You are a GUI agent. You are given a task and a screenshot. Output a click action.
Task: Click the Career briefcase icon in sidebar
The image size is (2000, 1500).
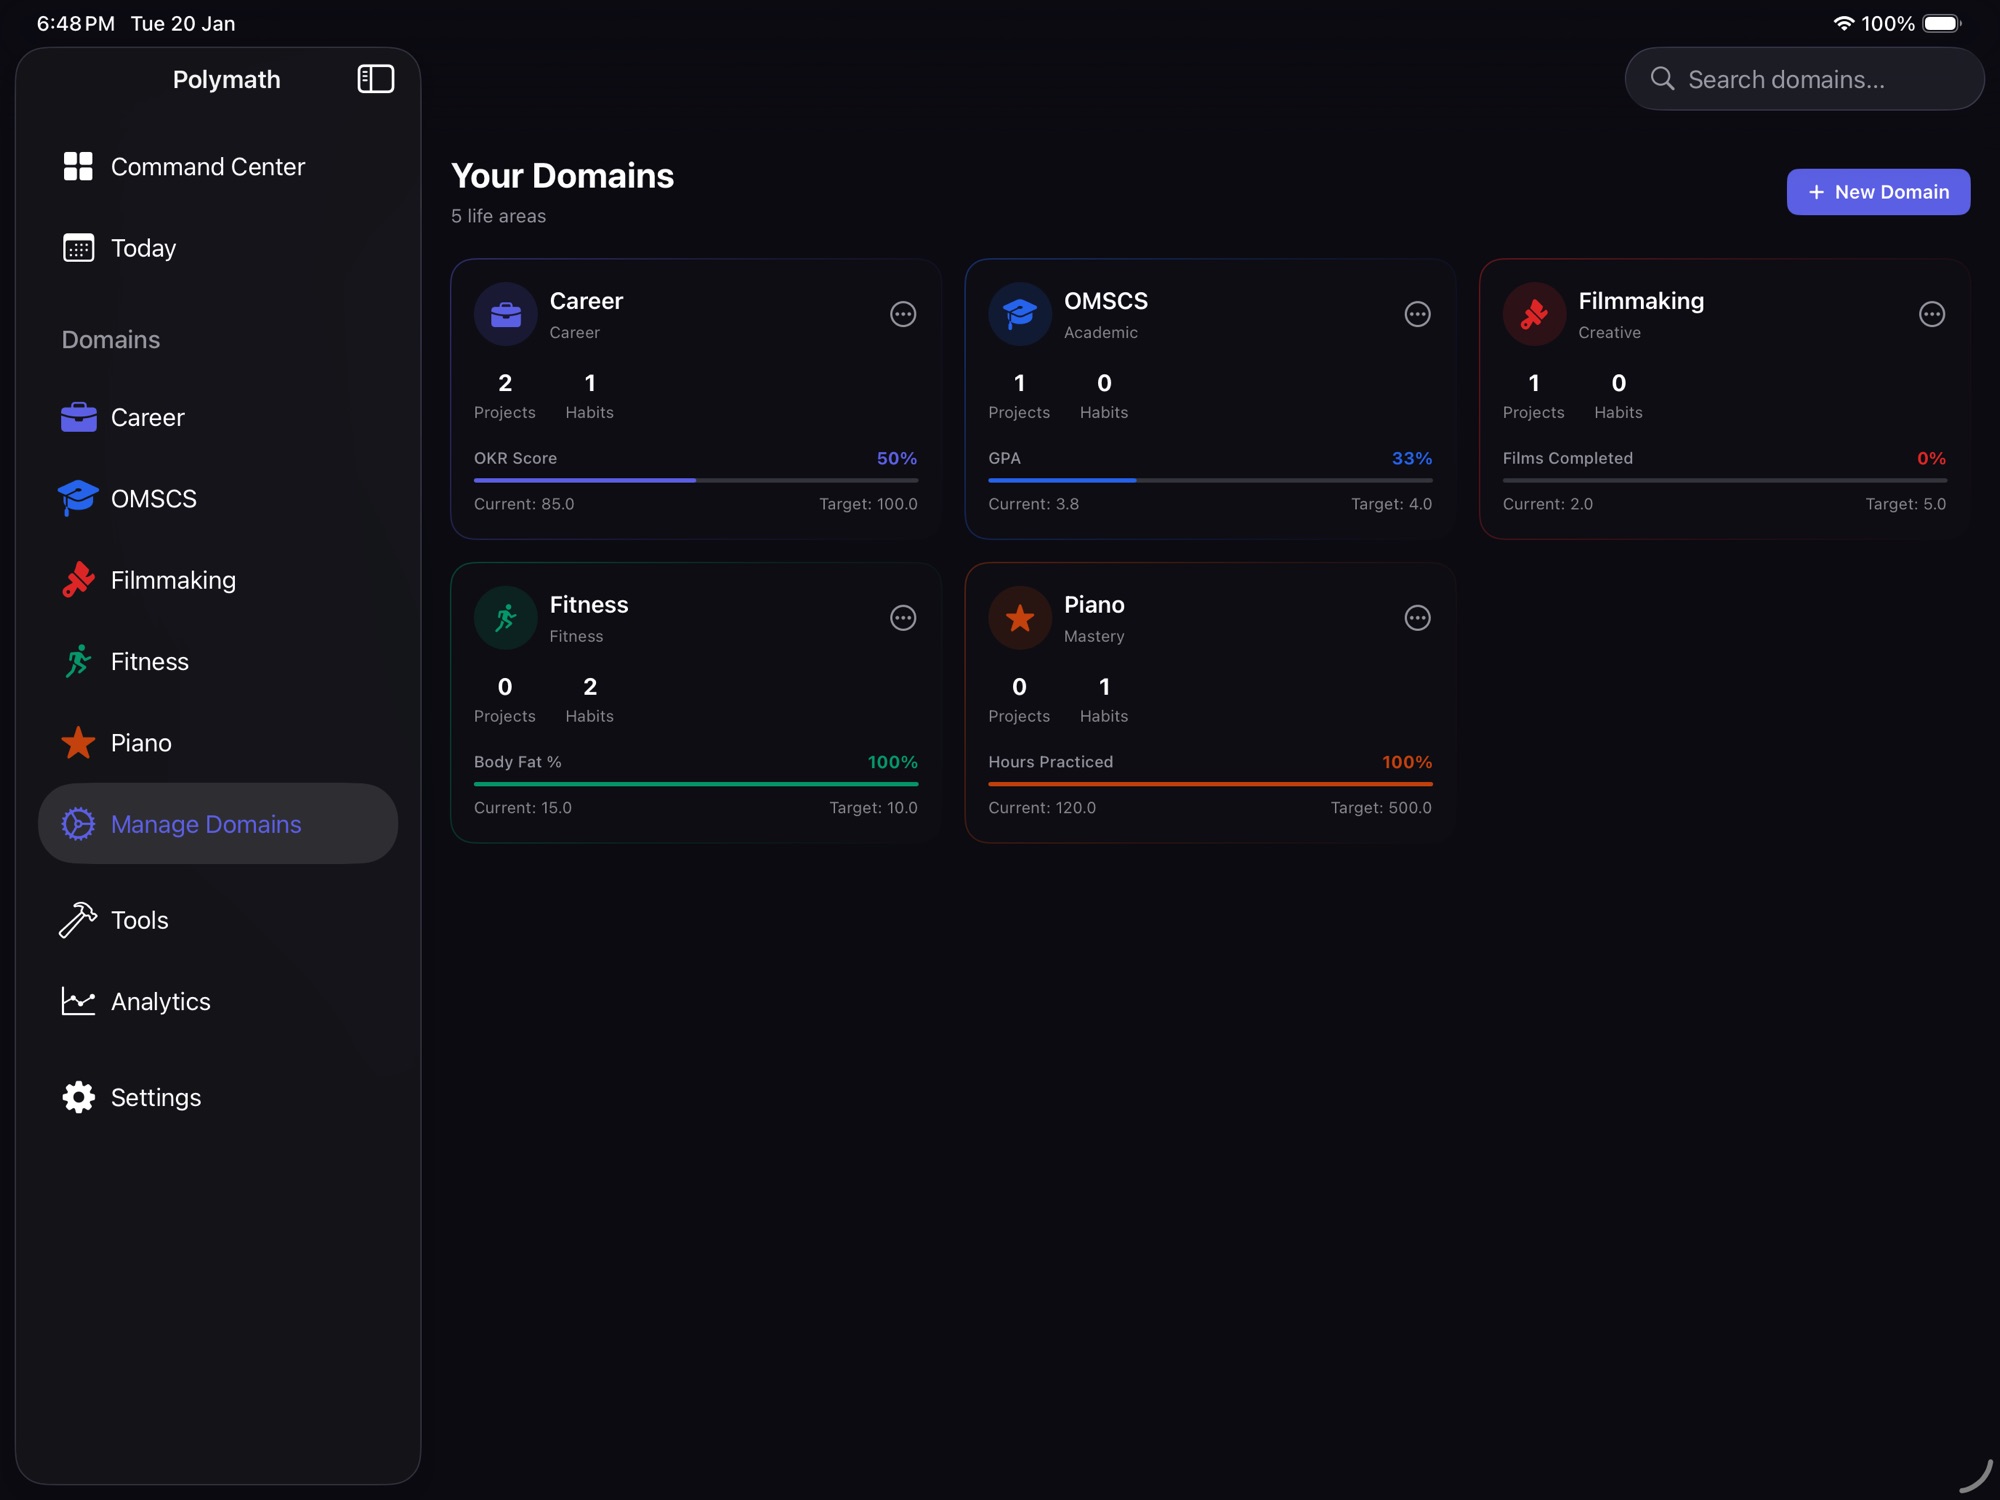(78, 417)
